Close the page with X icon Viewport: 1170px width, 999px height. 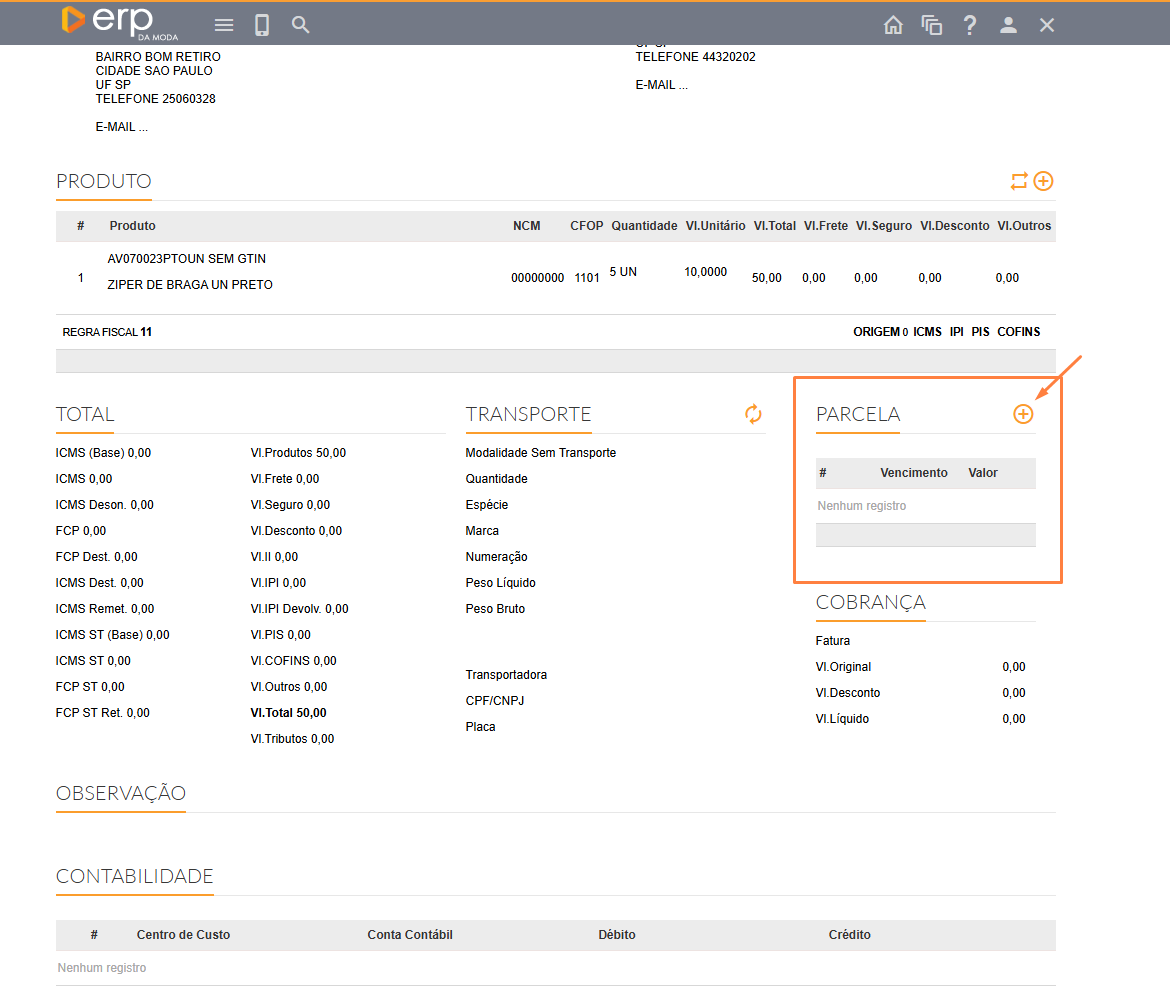1047,25
